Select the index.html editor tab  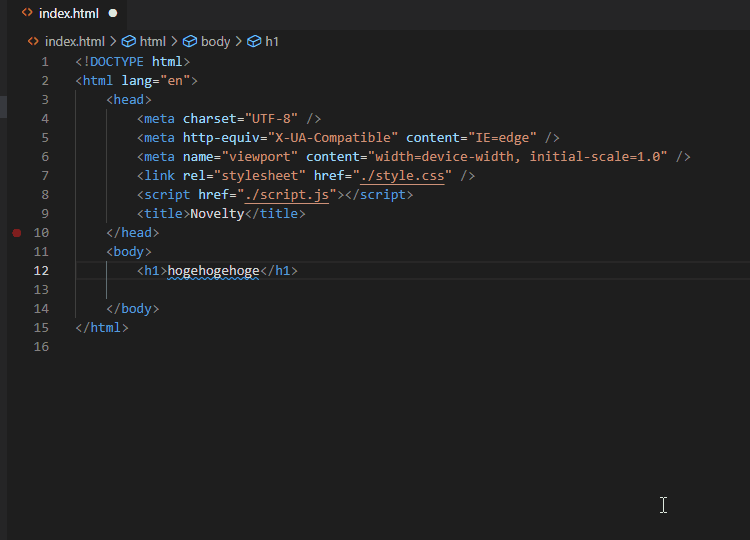click(x=69, y=13)
